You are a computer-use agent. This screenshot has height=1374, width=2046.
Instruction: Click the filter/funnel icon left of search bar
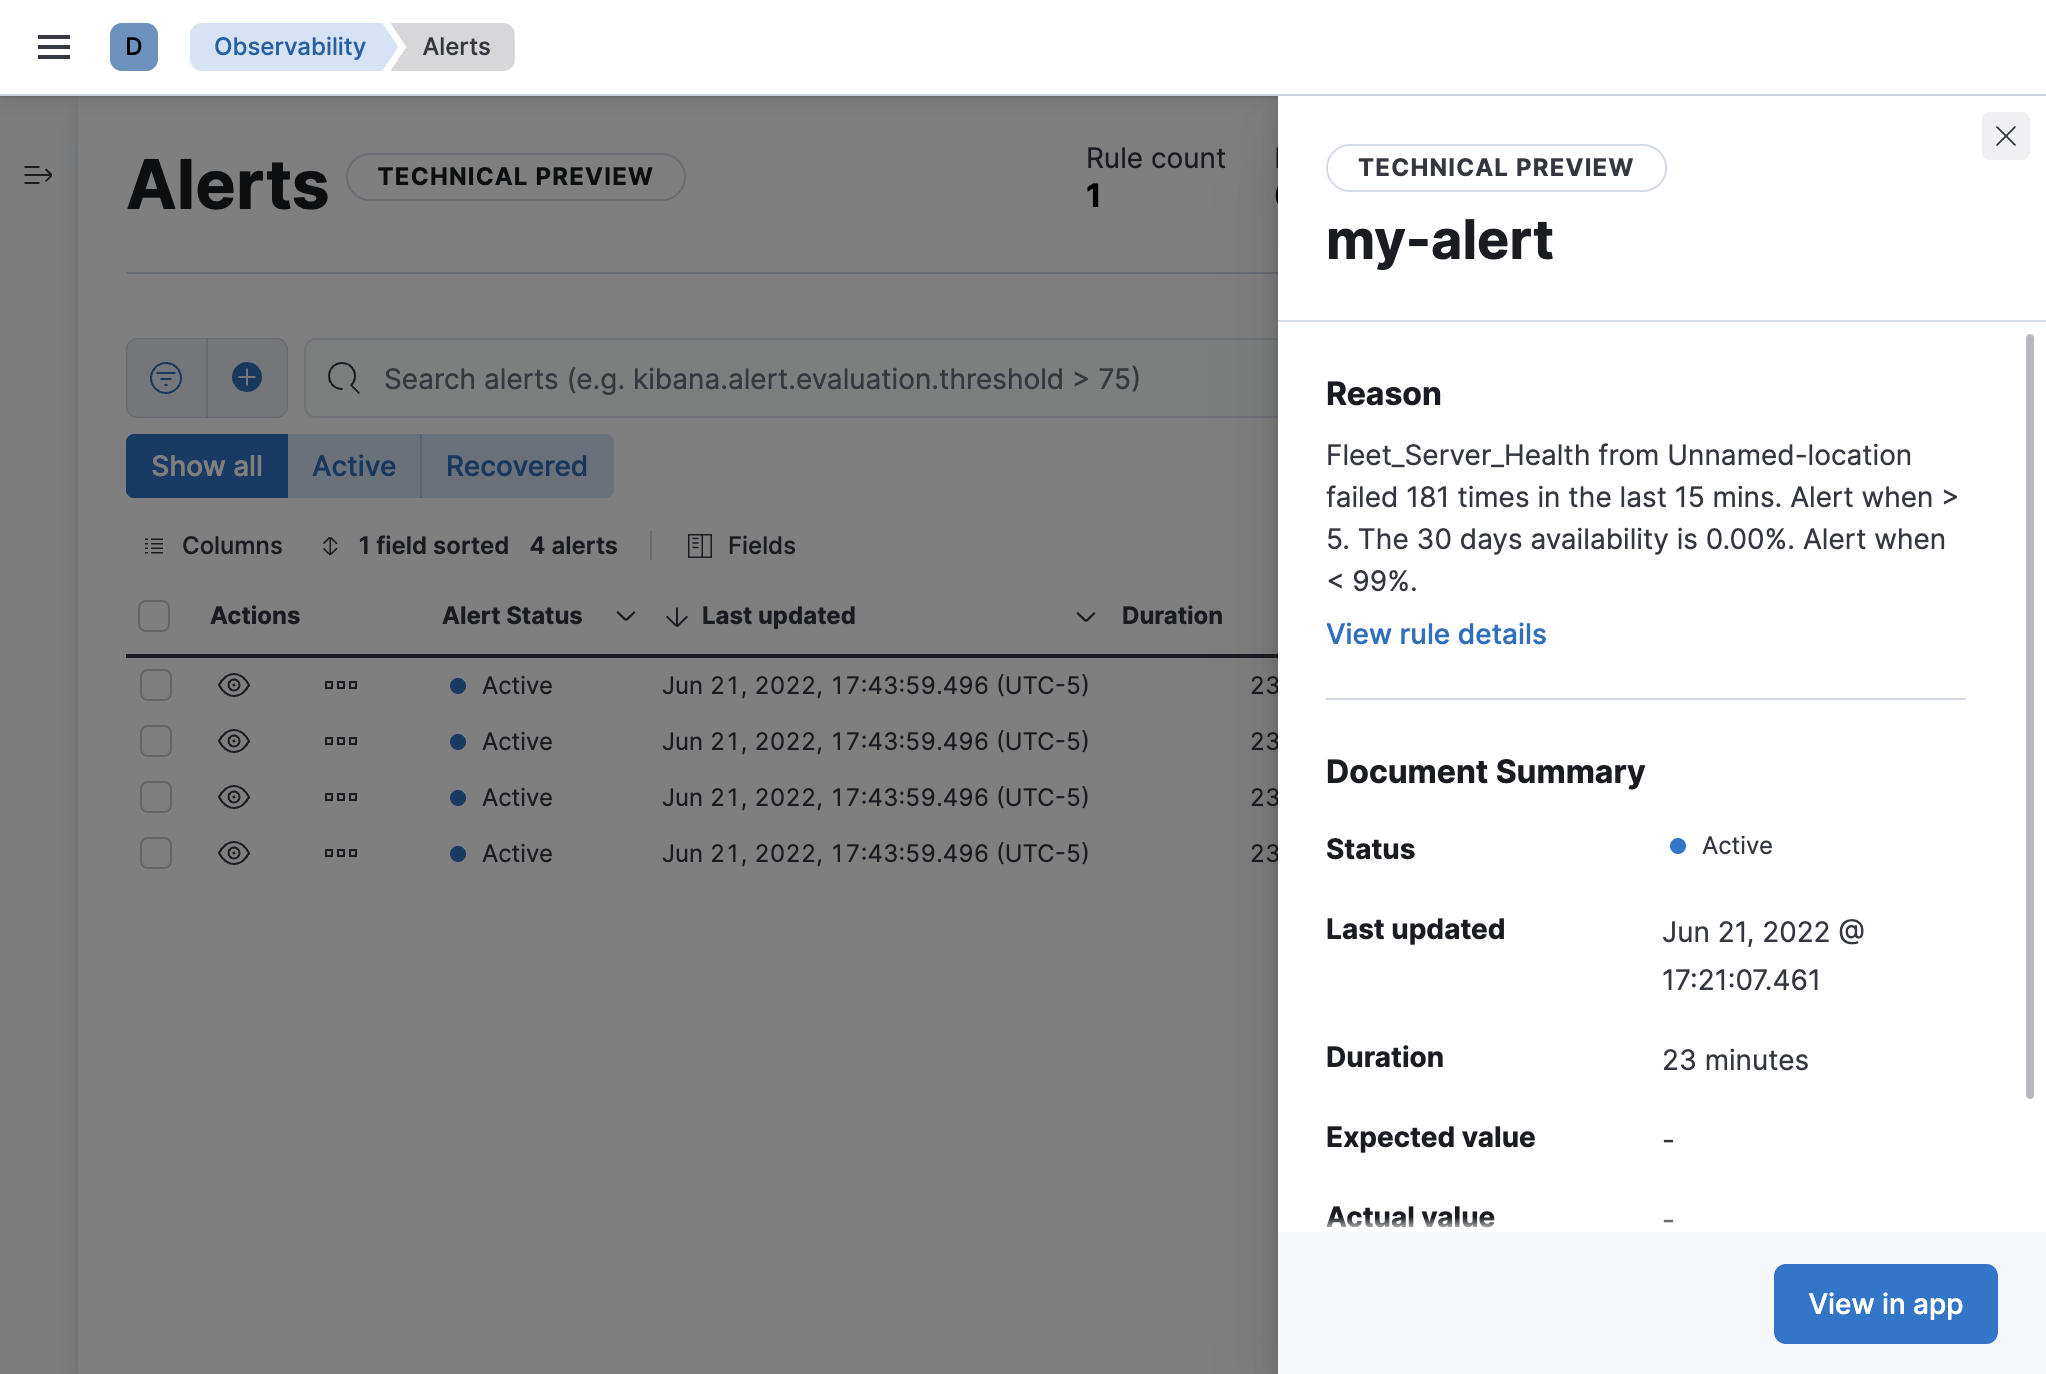coord(166,377)
